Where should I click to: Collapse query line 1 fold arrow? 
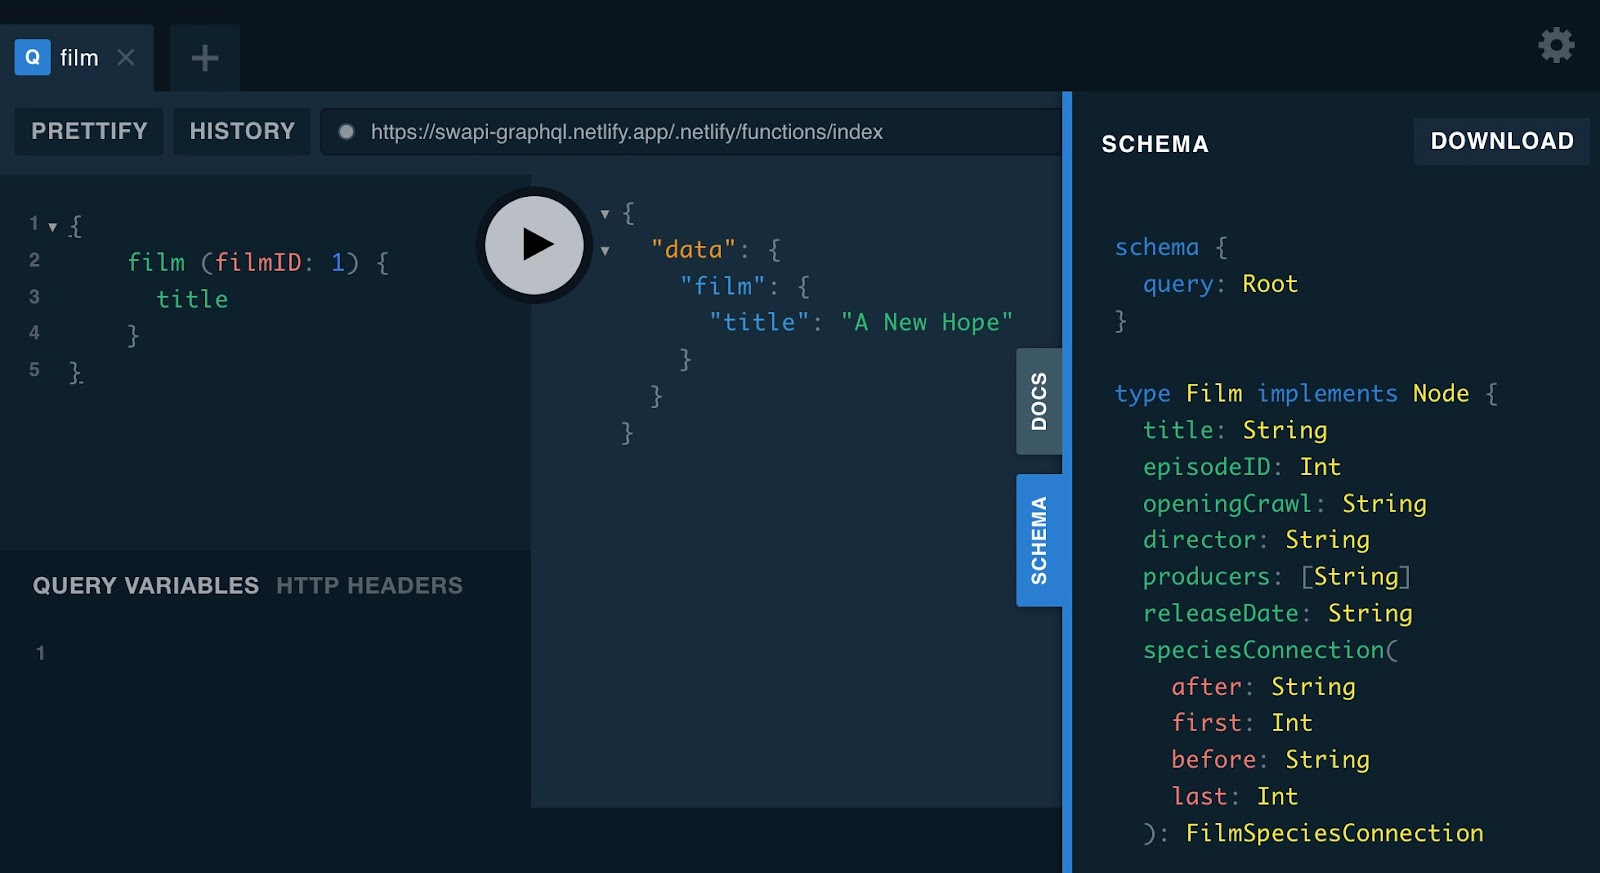click(x=52, y=227)
